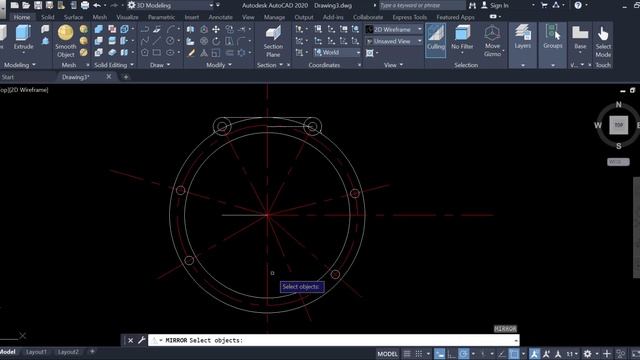Click the keyword search box
This screenshot has height=360, width=640.
tap(422, 5)
